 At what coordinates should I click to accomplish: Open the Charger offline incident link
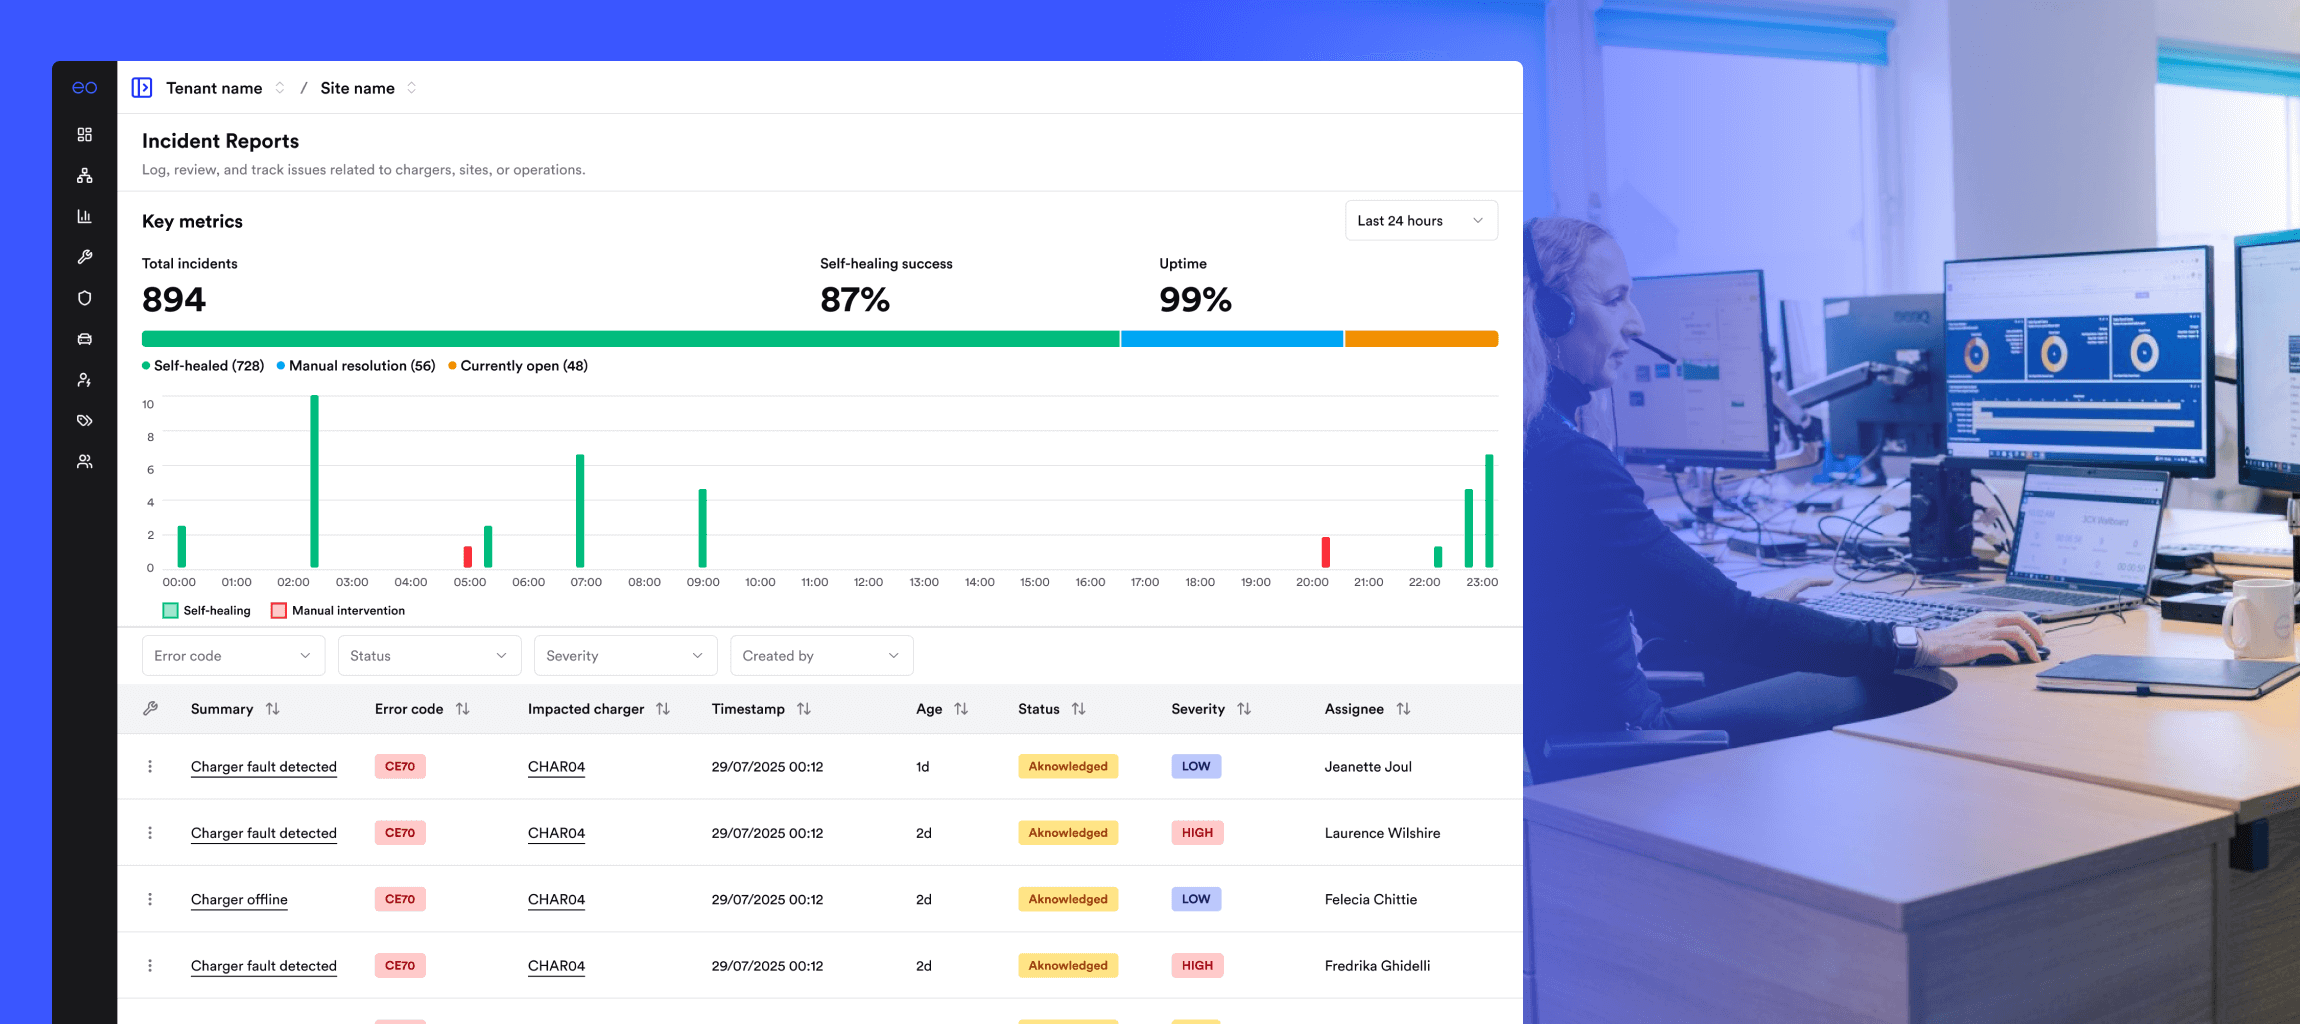pos(239,899)
